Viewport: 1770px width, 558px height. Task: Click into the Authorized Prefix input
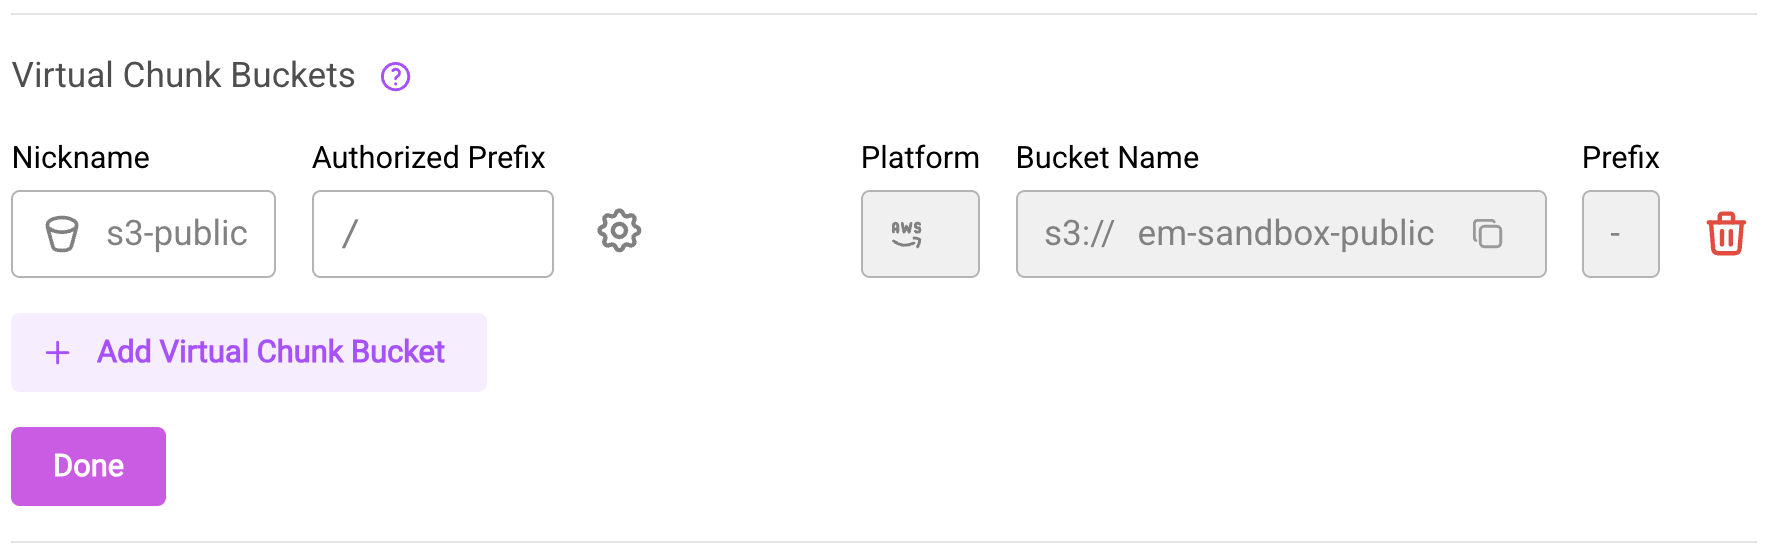[x=440, y=234]
